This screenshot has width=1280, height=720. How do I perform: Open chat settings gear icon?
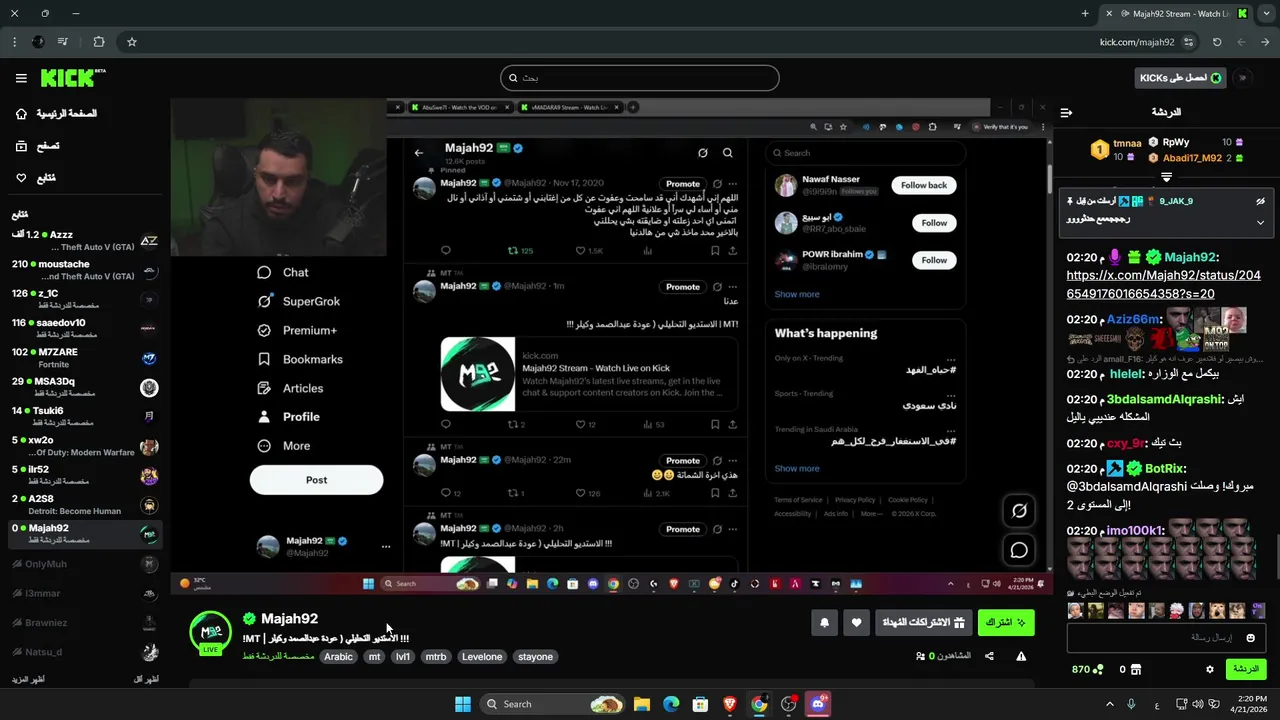pyautogui.click(x=1209, y=669)
